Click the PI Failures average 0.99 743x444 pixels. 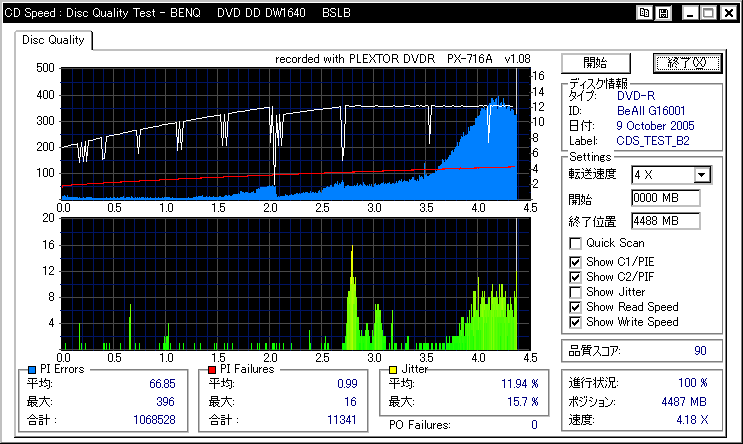click(347, 384)
